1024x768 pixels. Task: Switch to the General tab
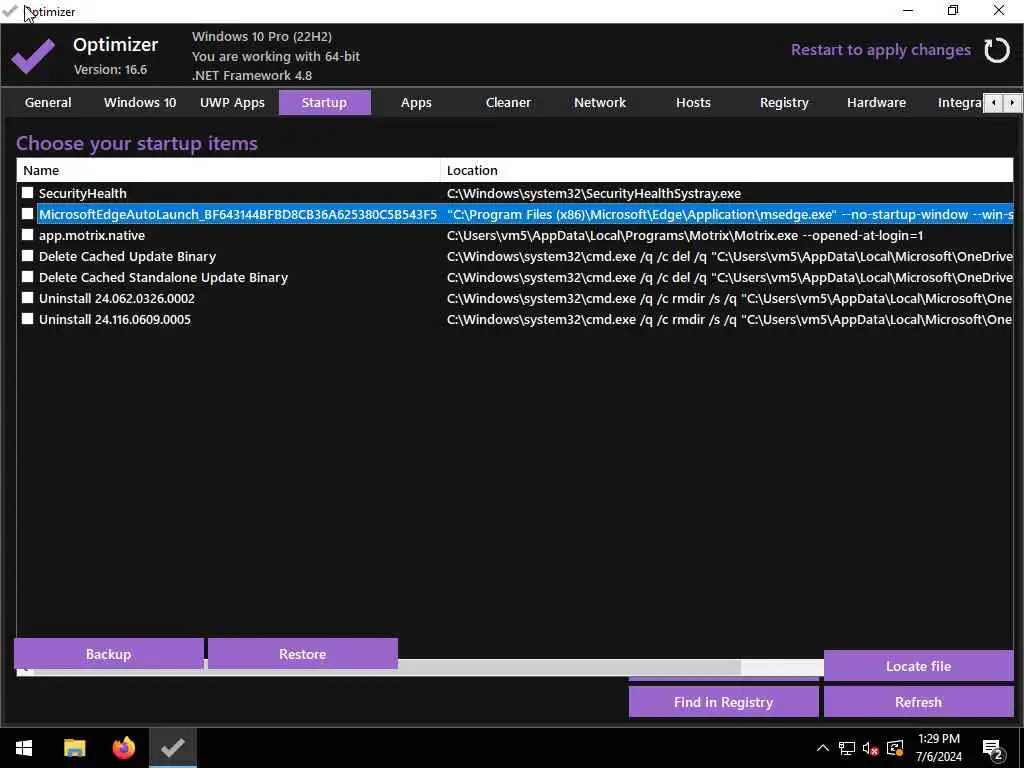48,103
